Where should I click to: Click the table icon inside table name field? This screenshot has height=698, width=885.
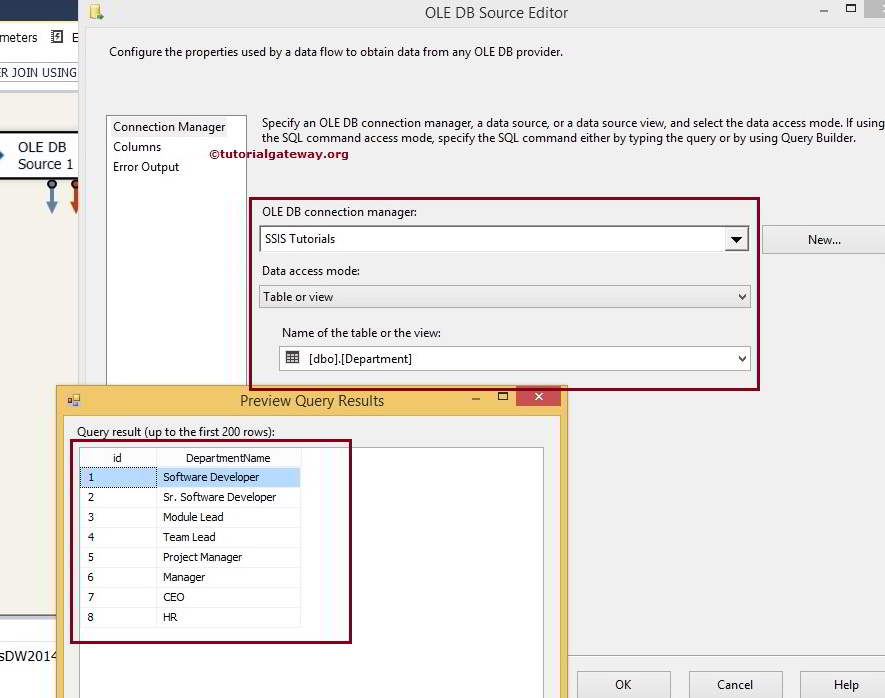[291, 358]
